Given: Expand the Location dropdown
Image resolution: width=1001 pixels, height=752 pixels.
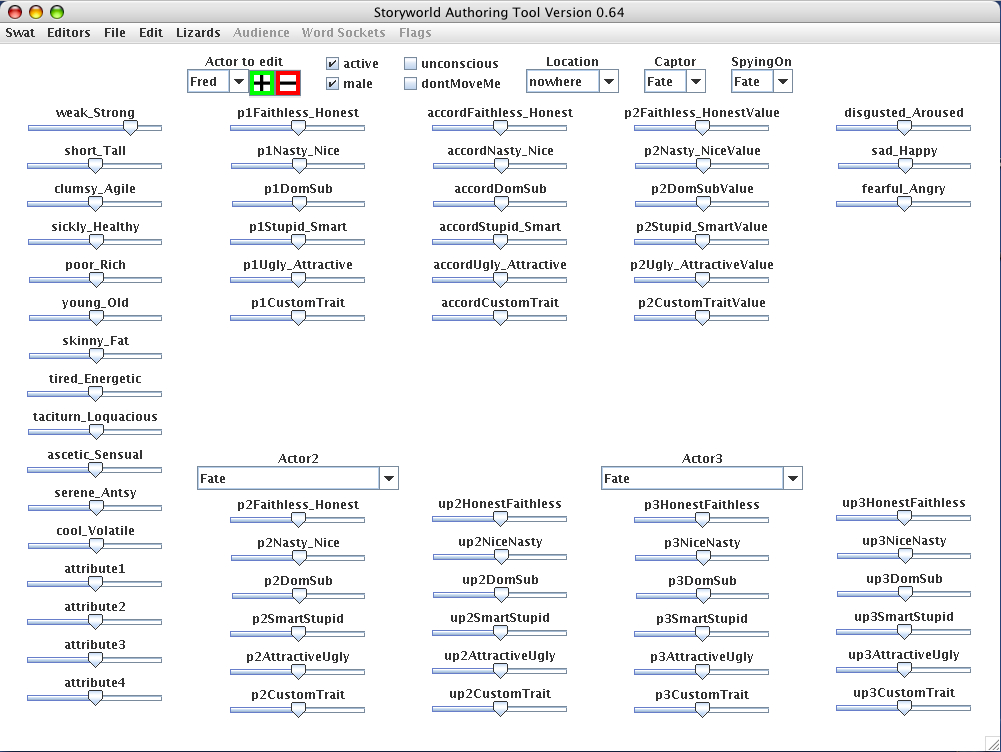Looking at the screenshot, I should click(x=608, y=82).
